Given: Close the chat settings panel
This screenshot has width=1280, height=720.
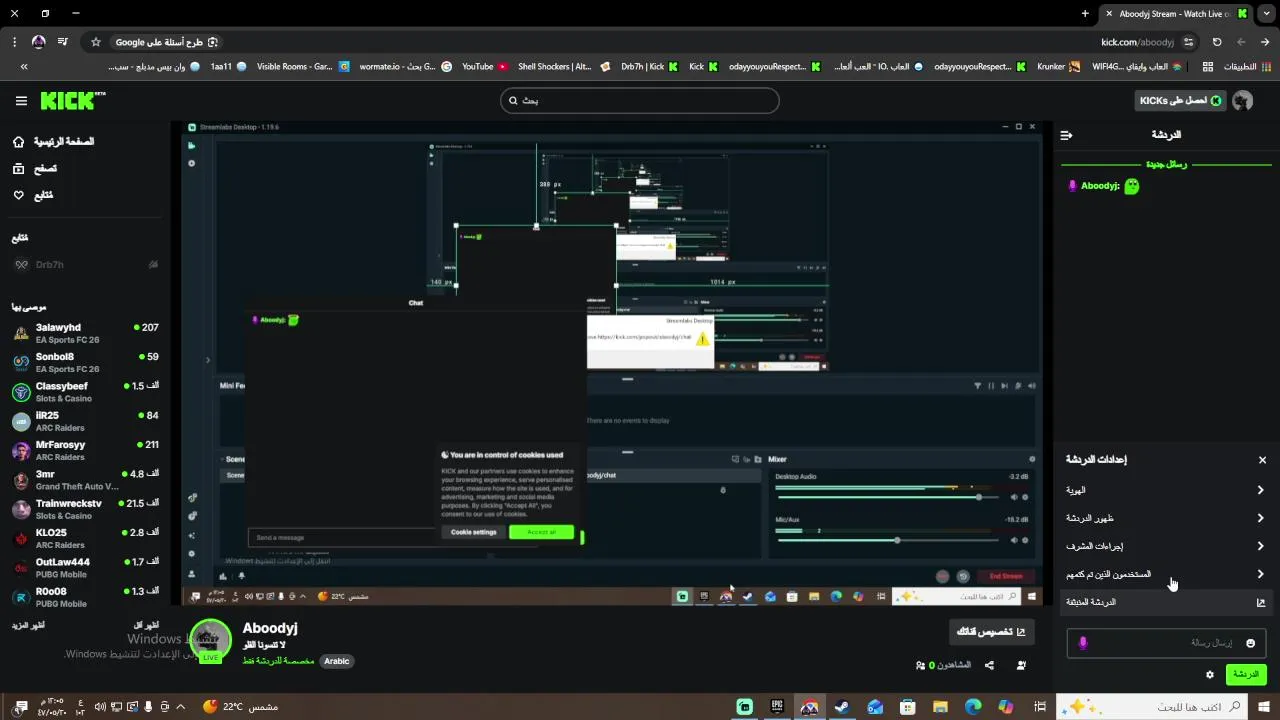Looking at the screenshot, I should click(x=1262, y=460).
